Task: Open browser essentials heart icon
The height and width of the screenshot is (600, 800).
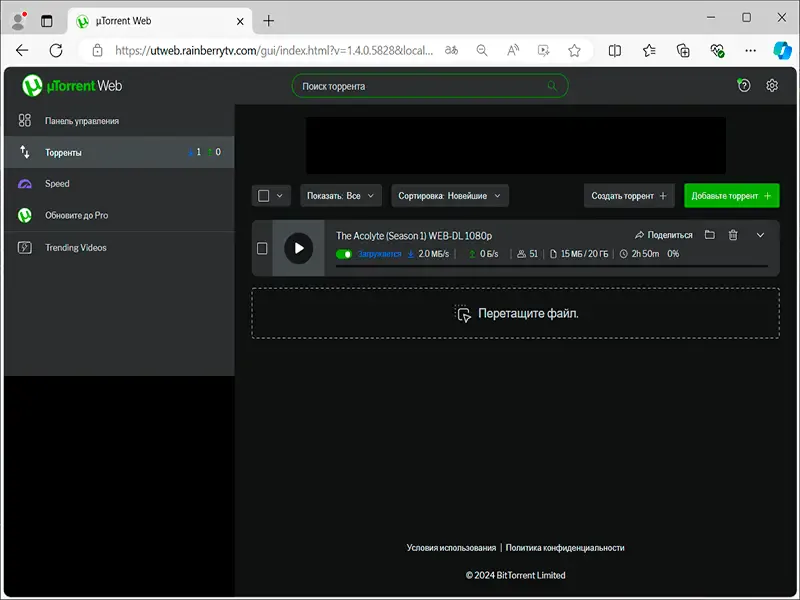Action: [717, 51]
